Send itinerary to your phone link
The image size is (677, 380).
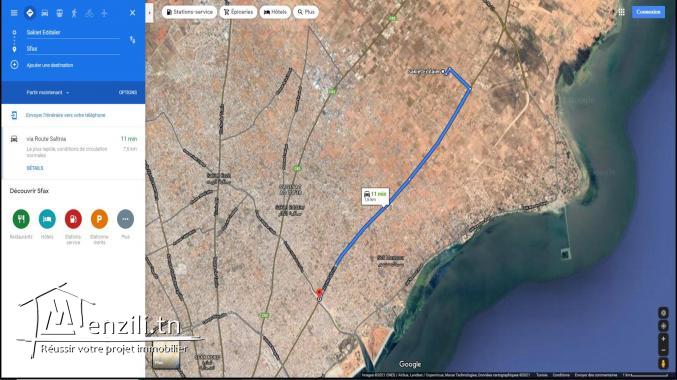coord(66,115)
